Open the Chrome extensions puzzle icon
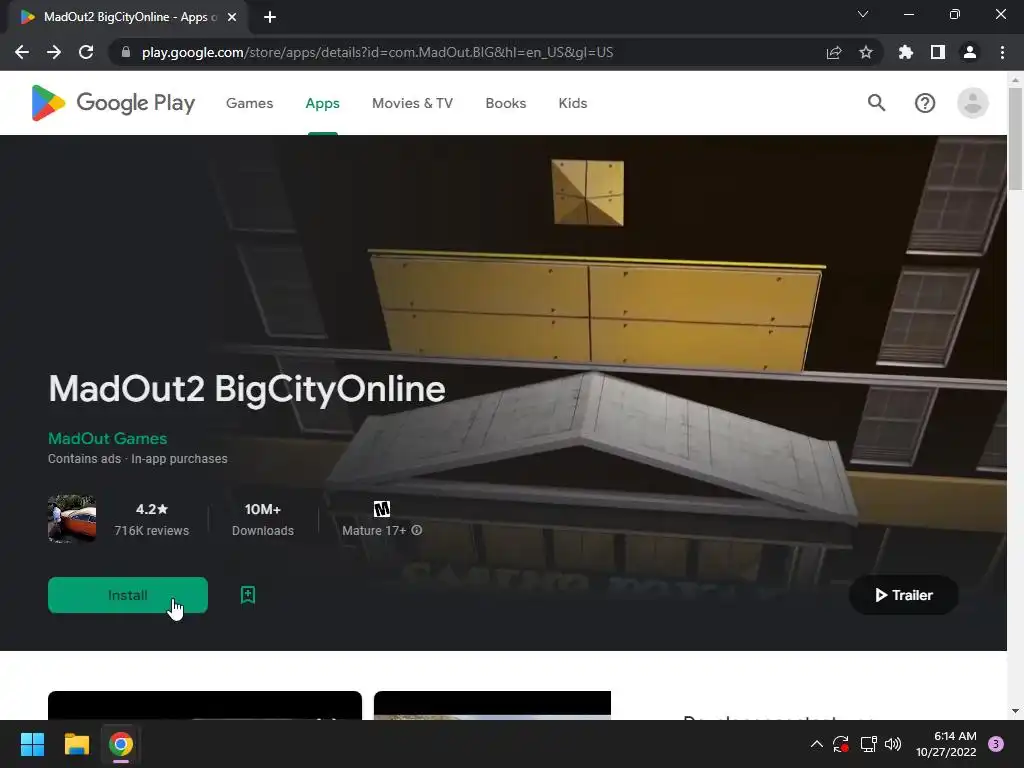 [906, 52]
